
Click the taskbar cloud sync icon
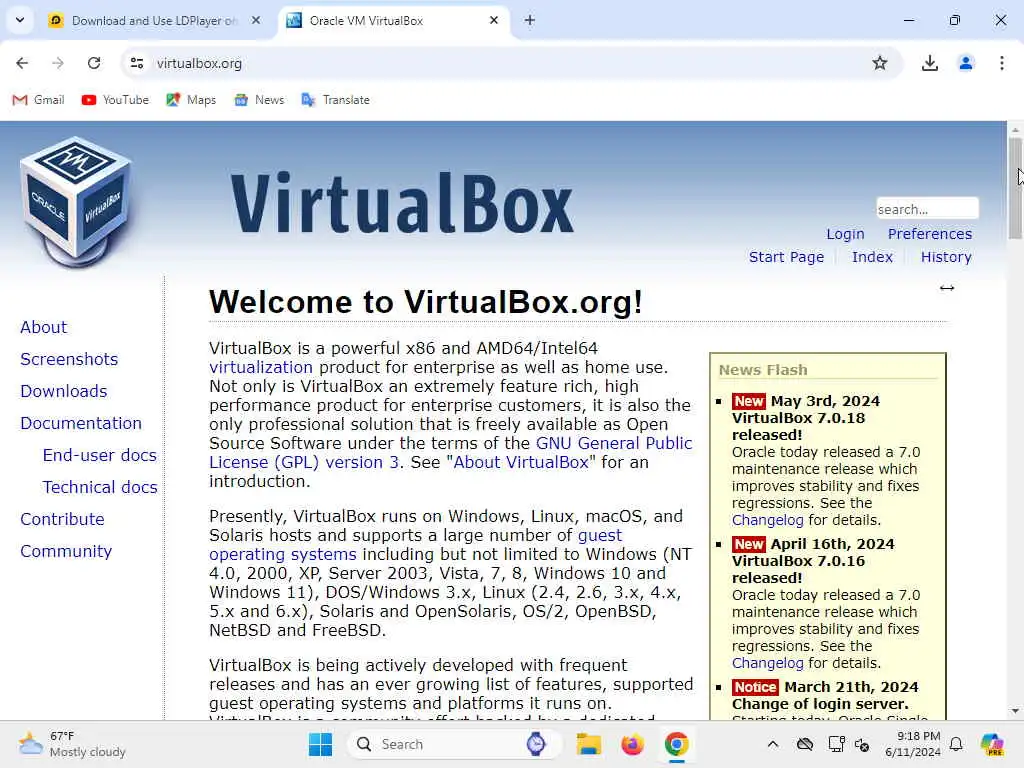(x=805, y=744)
